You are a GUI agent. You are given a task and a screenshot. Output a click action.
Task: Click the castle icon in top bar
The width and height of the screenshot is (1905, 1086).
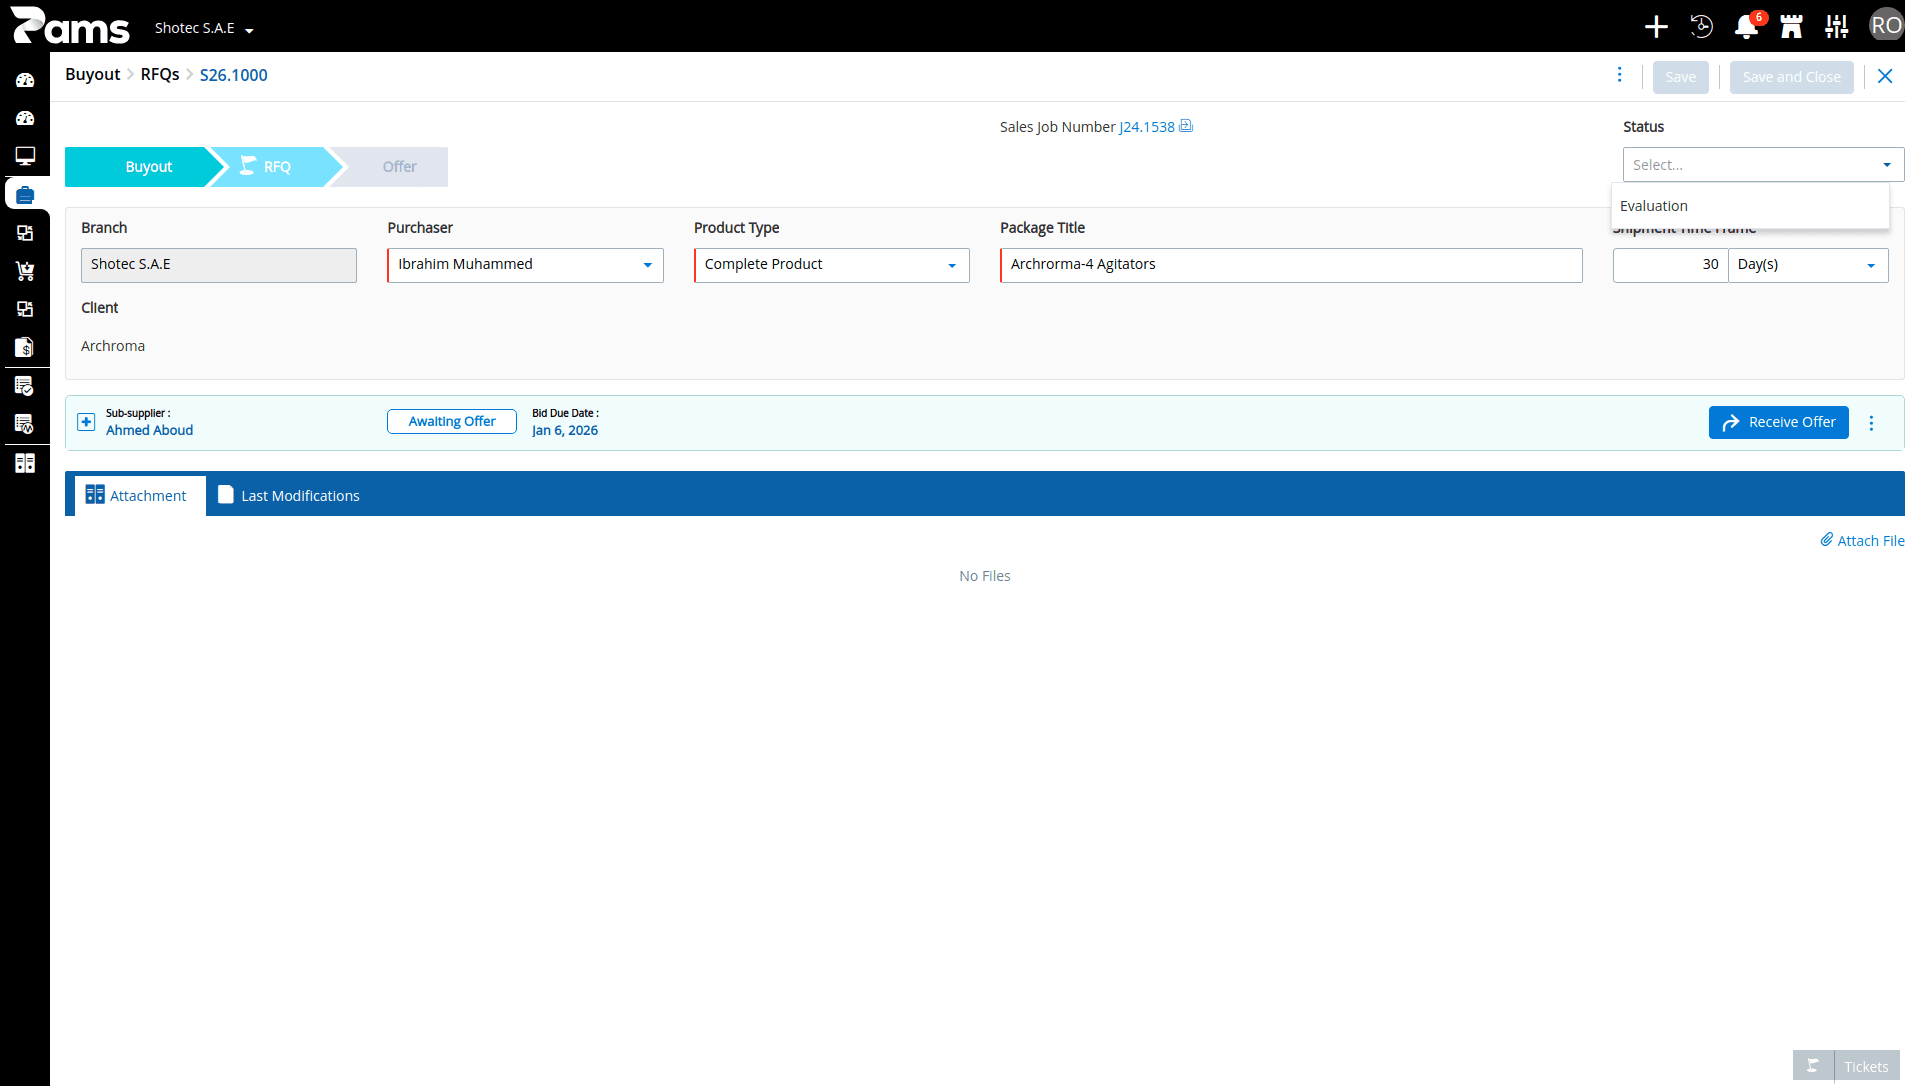[x=1791, y=27]
